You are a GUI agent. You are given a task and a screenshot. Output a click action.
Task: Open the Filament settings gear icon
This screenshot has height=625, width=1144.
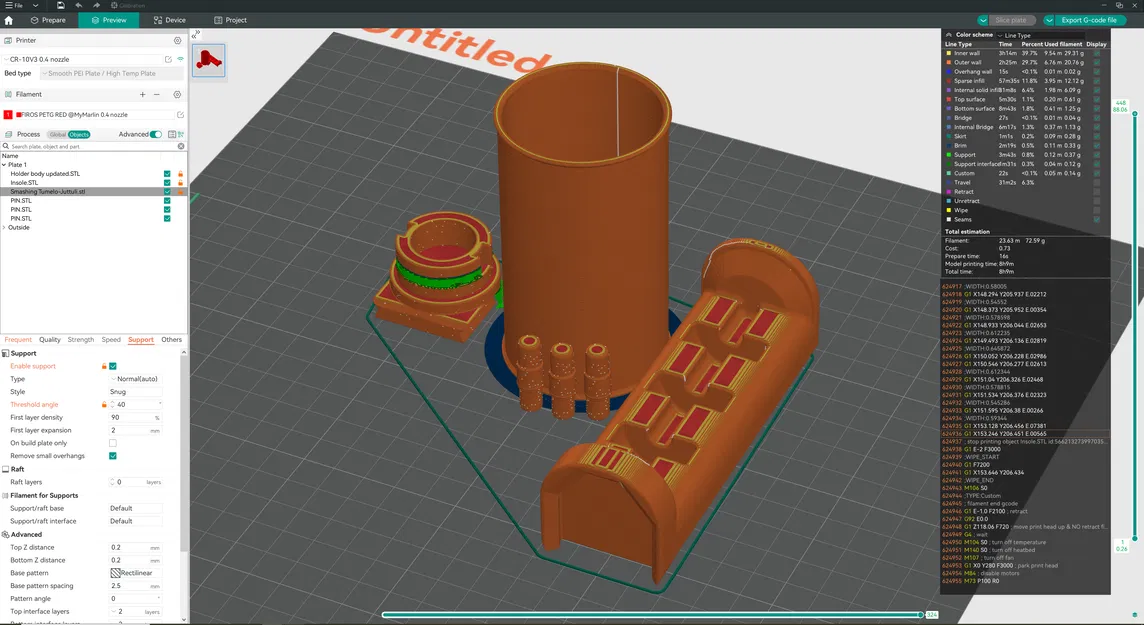pos(177,94)
